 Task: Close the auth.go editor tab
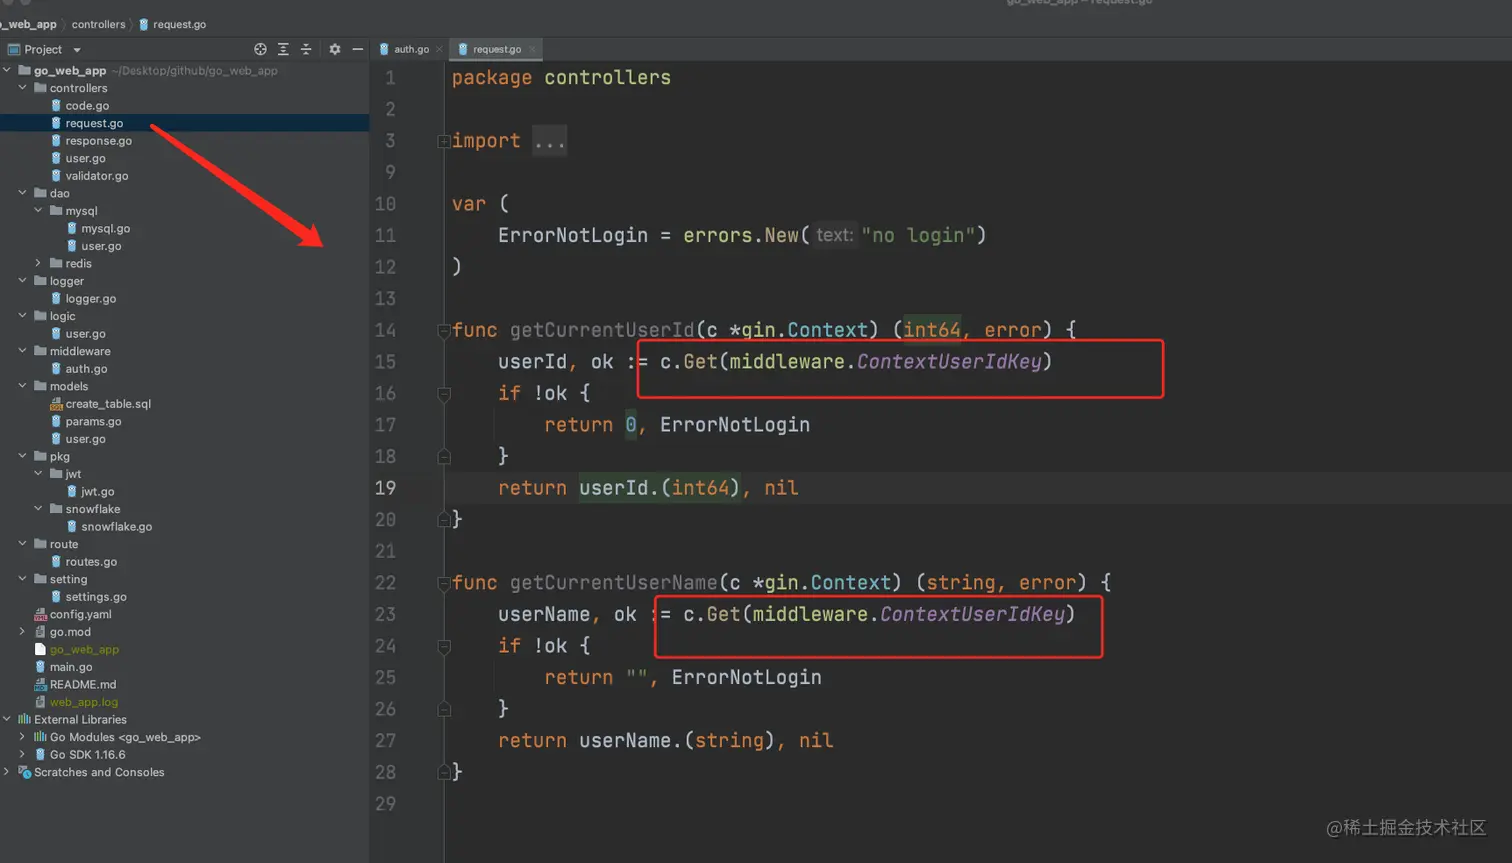439,49
